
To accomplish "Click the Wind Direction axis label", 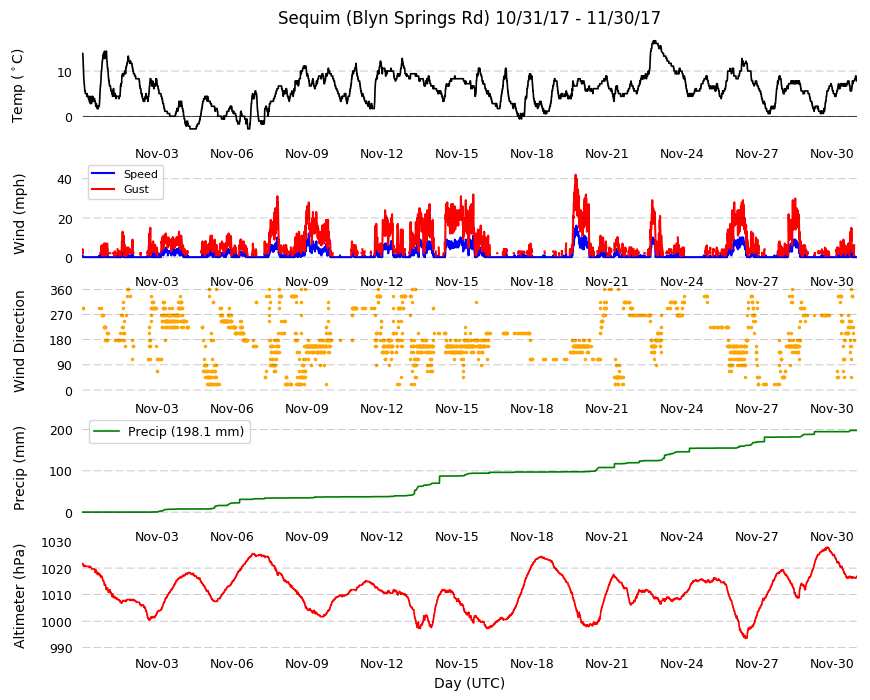I will [x=19, y=342].
